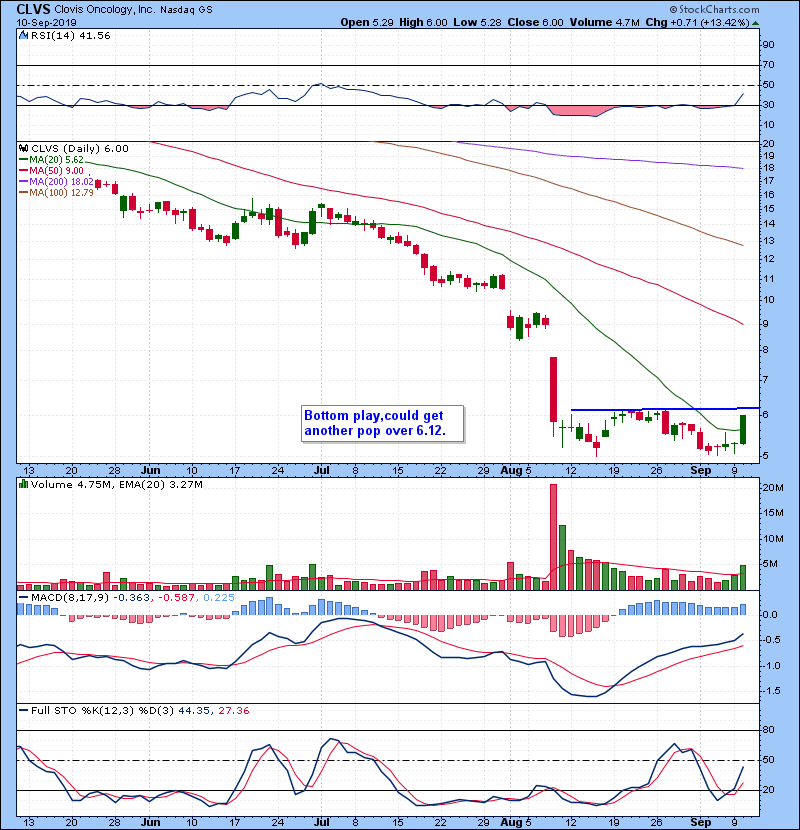This screenshot has width=800, height=830.
Task: Click the MACD histogram value 0.225
Action: click(217, 597)
